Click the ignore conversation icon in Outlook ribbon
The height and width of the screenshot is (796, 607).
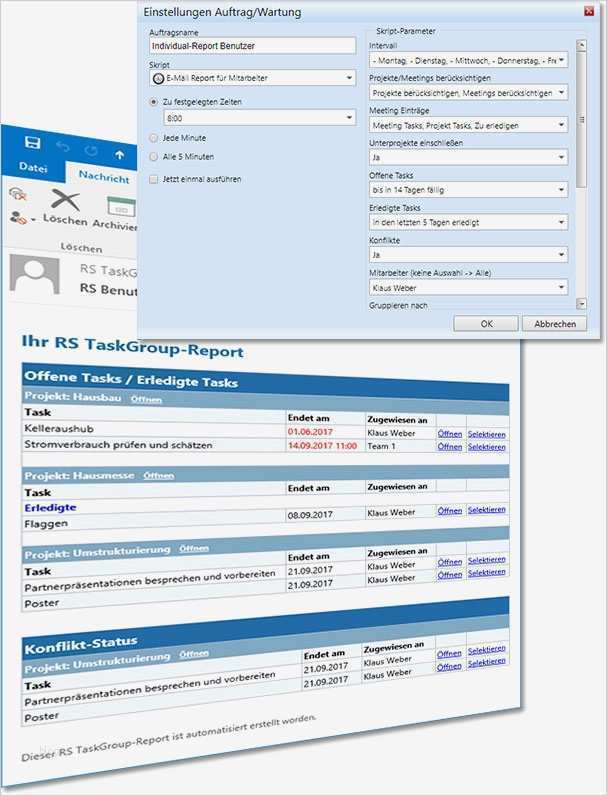tap(18, 193)
